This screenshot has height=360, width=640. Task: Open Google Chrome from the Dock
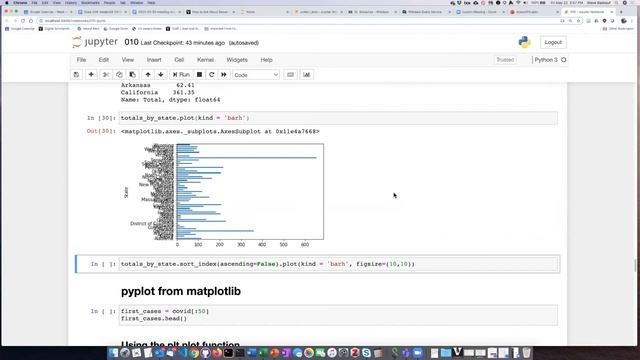tap(194, 353)
